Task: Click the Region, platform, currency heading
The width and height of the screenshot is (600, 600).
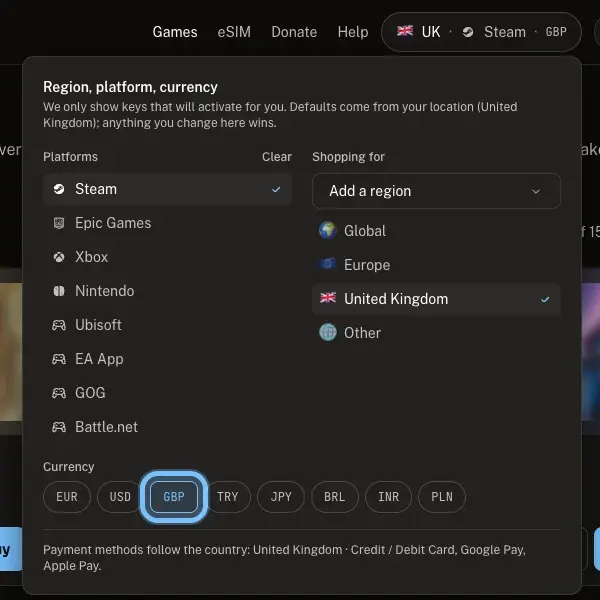Action: [x=130, y=87]
